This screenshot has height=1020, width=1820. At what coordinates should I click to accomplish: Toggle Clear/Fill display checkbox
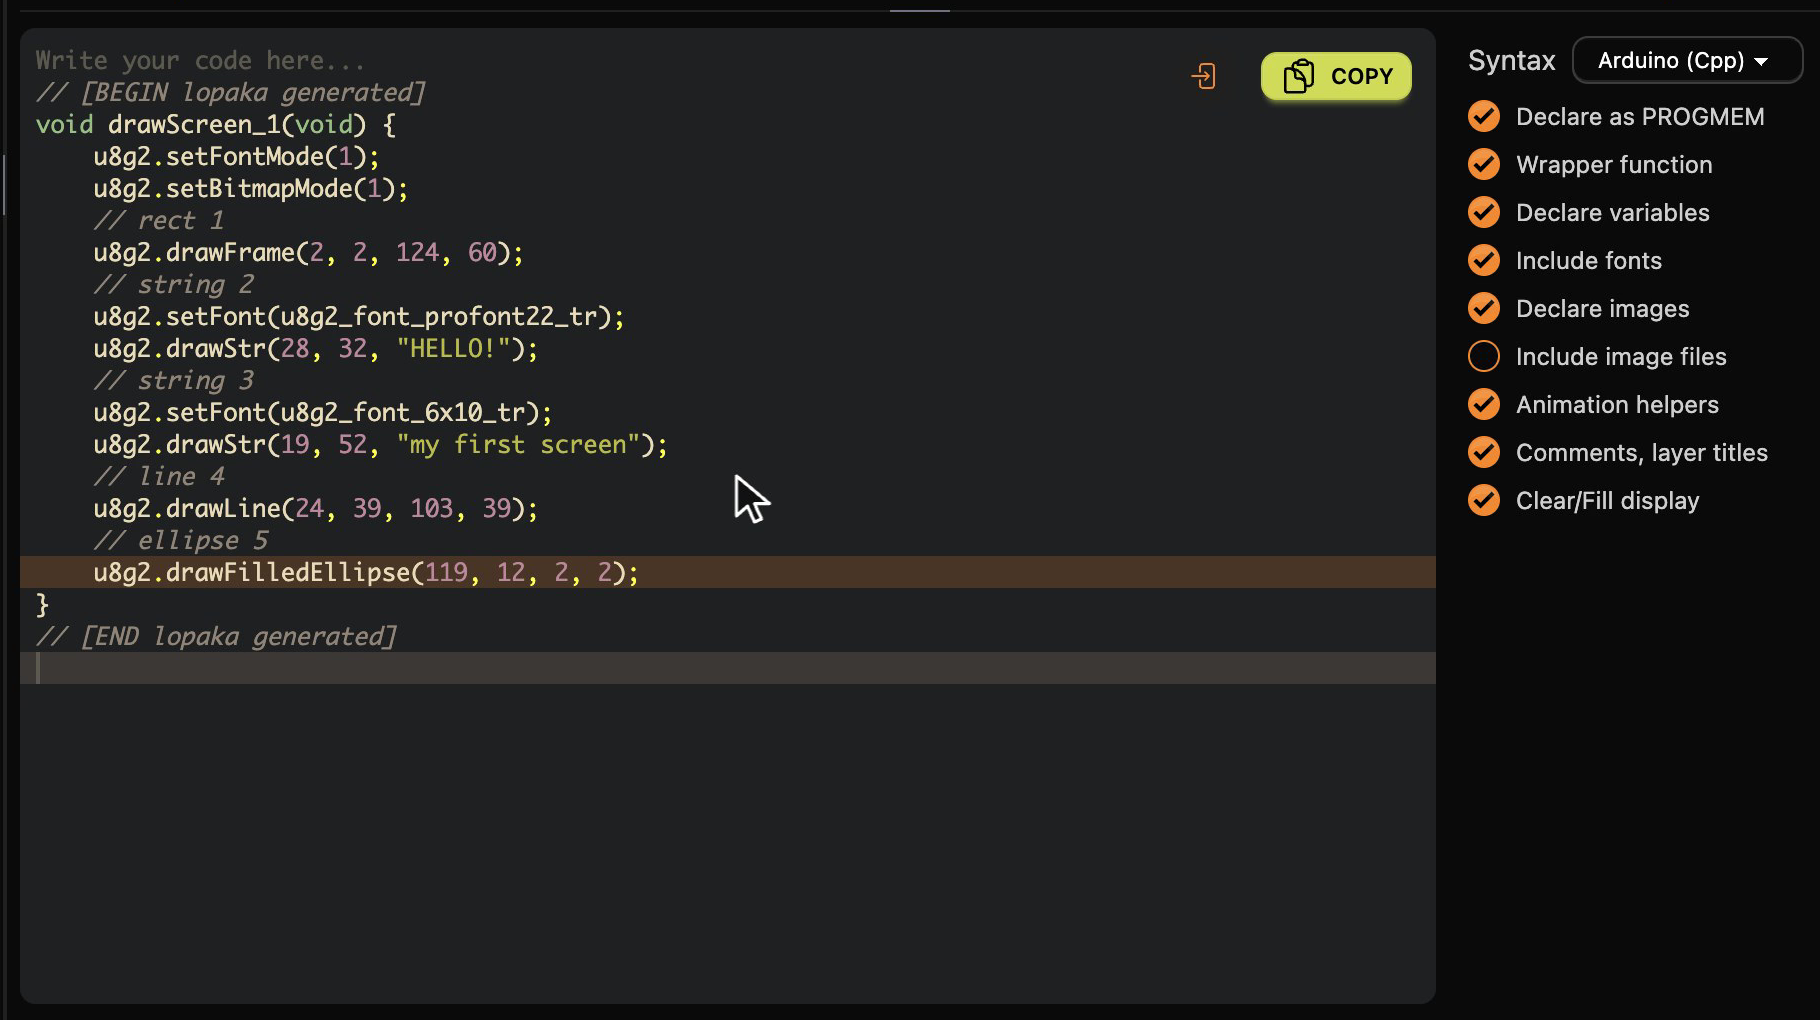click(1484, 500)
